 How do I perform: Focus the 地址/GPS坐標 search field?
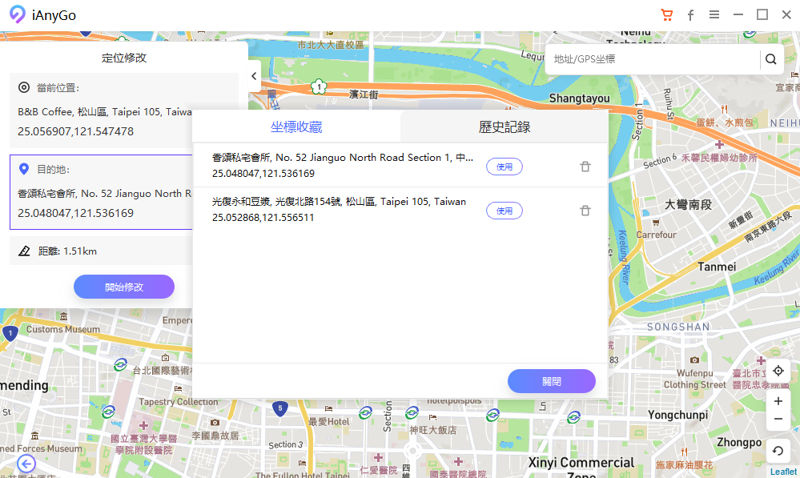tap(653, 59)
